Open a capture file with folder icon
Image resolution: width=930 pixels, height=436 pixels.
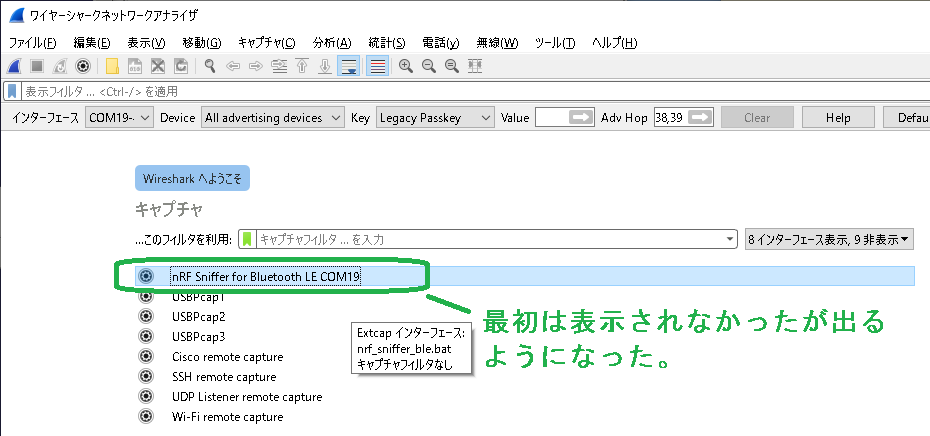point(112,66)
